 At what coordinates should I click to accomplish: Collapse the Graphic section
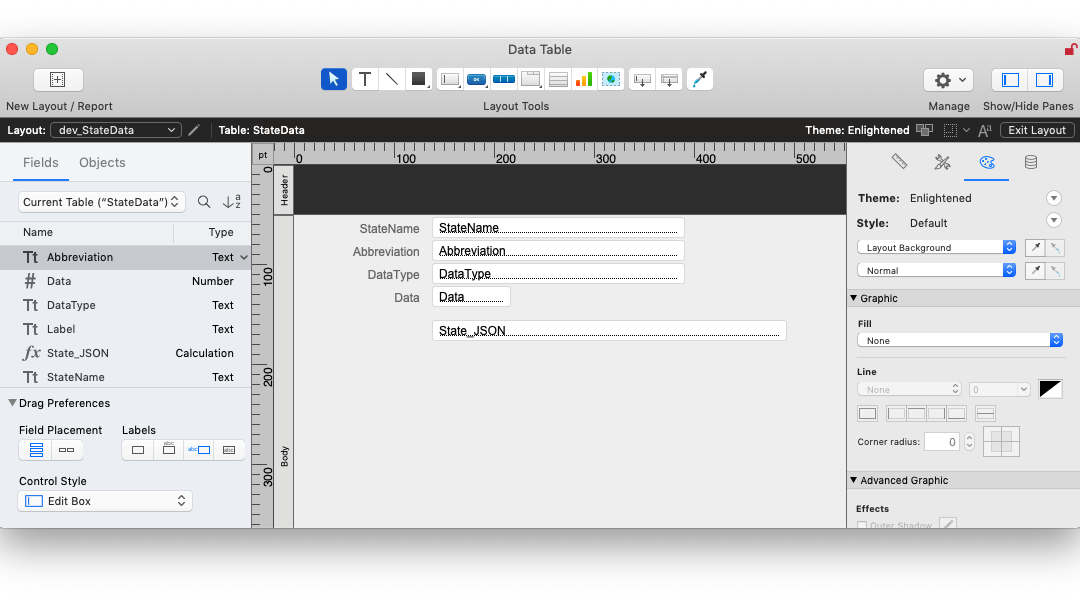(x=853, y=298)
